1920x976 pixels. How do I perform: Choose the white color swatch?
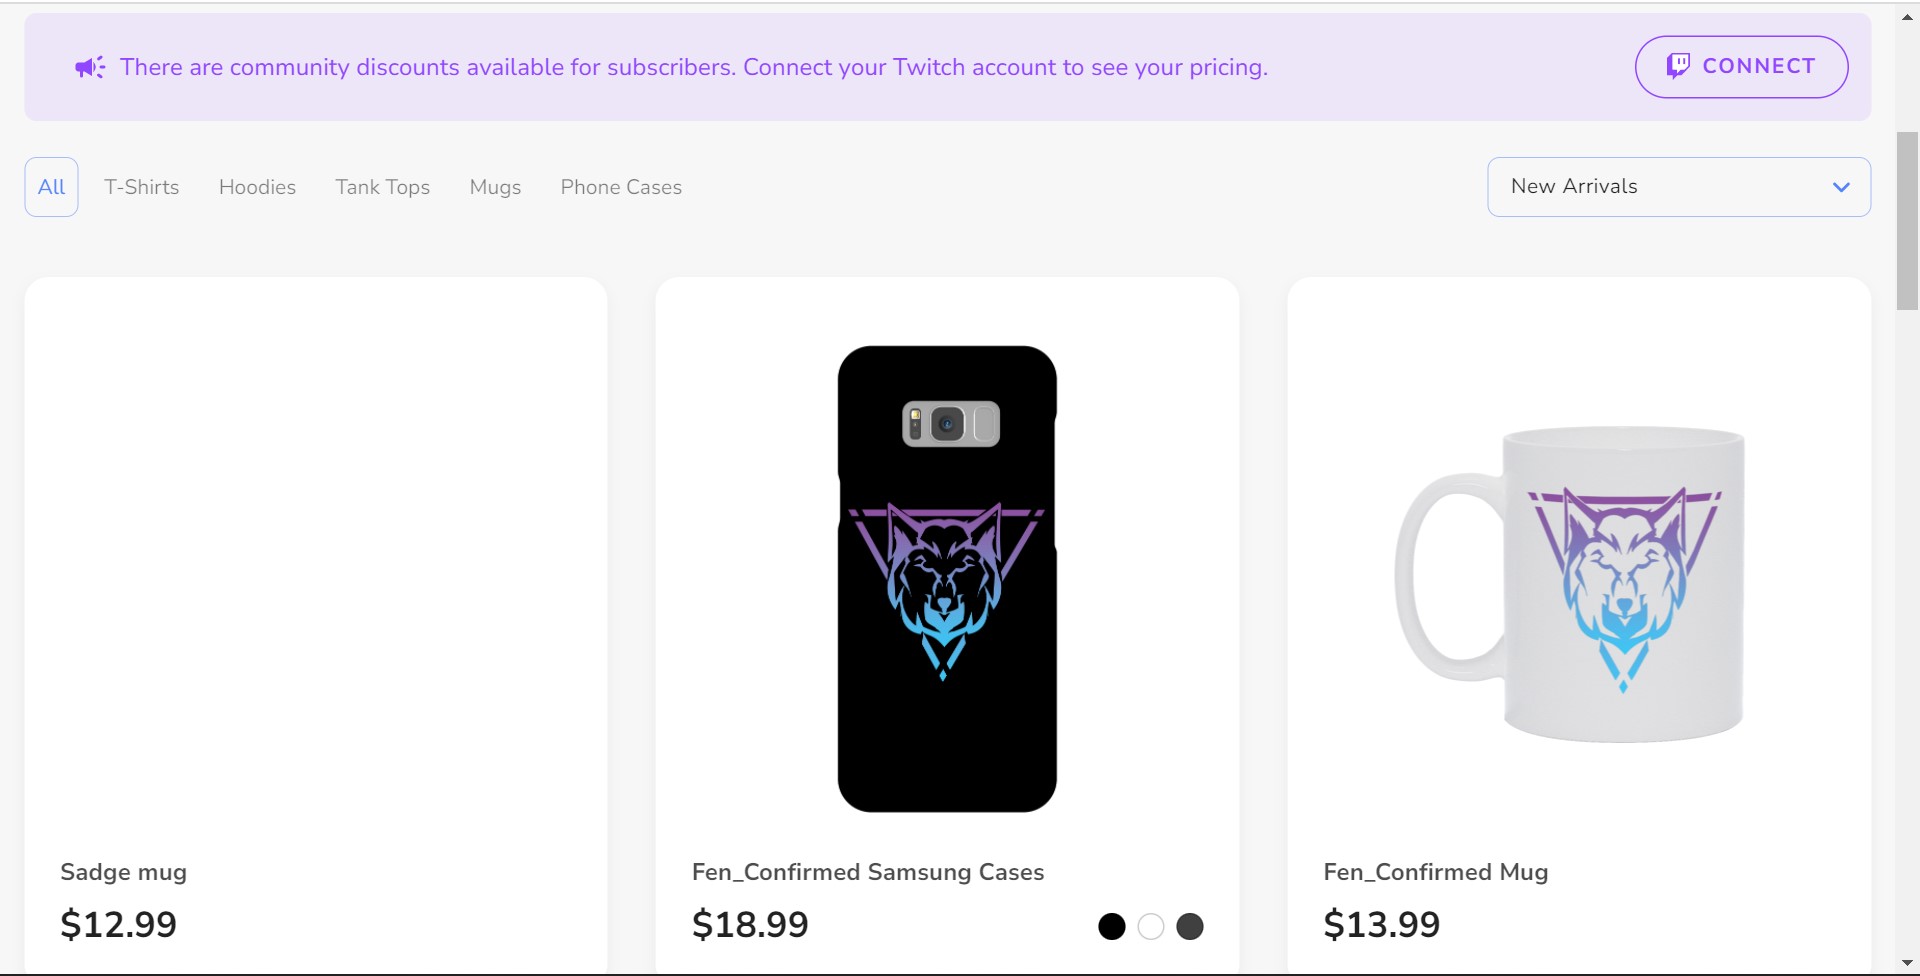tap(1151, 927)
